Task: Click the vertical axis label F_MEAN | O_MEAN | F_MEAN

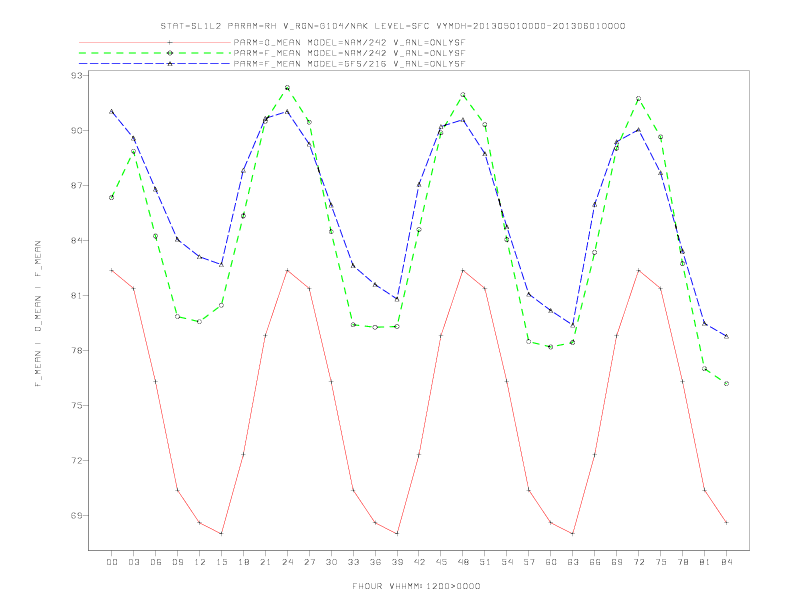Action: pyautogui.click(x=38, y=314)
